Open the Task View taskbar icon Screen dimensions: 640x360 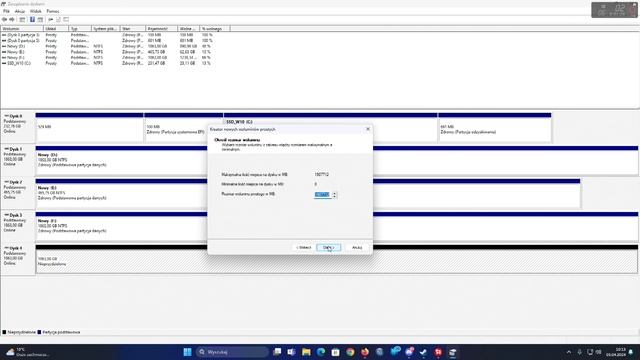pyautogui.click(x=277, y=352)
